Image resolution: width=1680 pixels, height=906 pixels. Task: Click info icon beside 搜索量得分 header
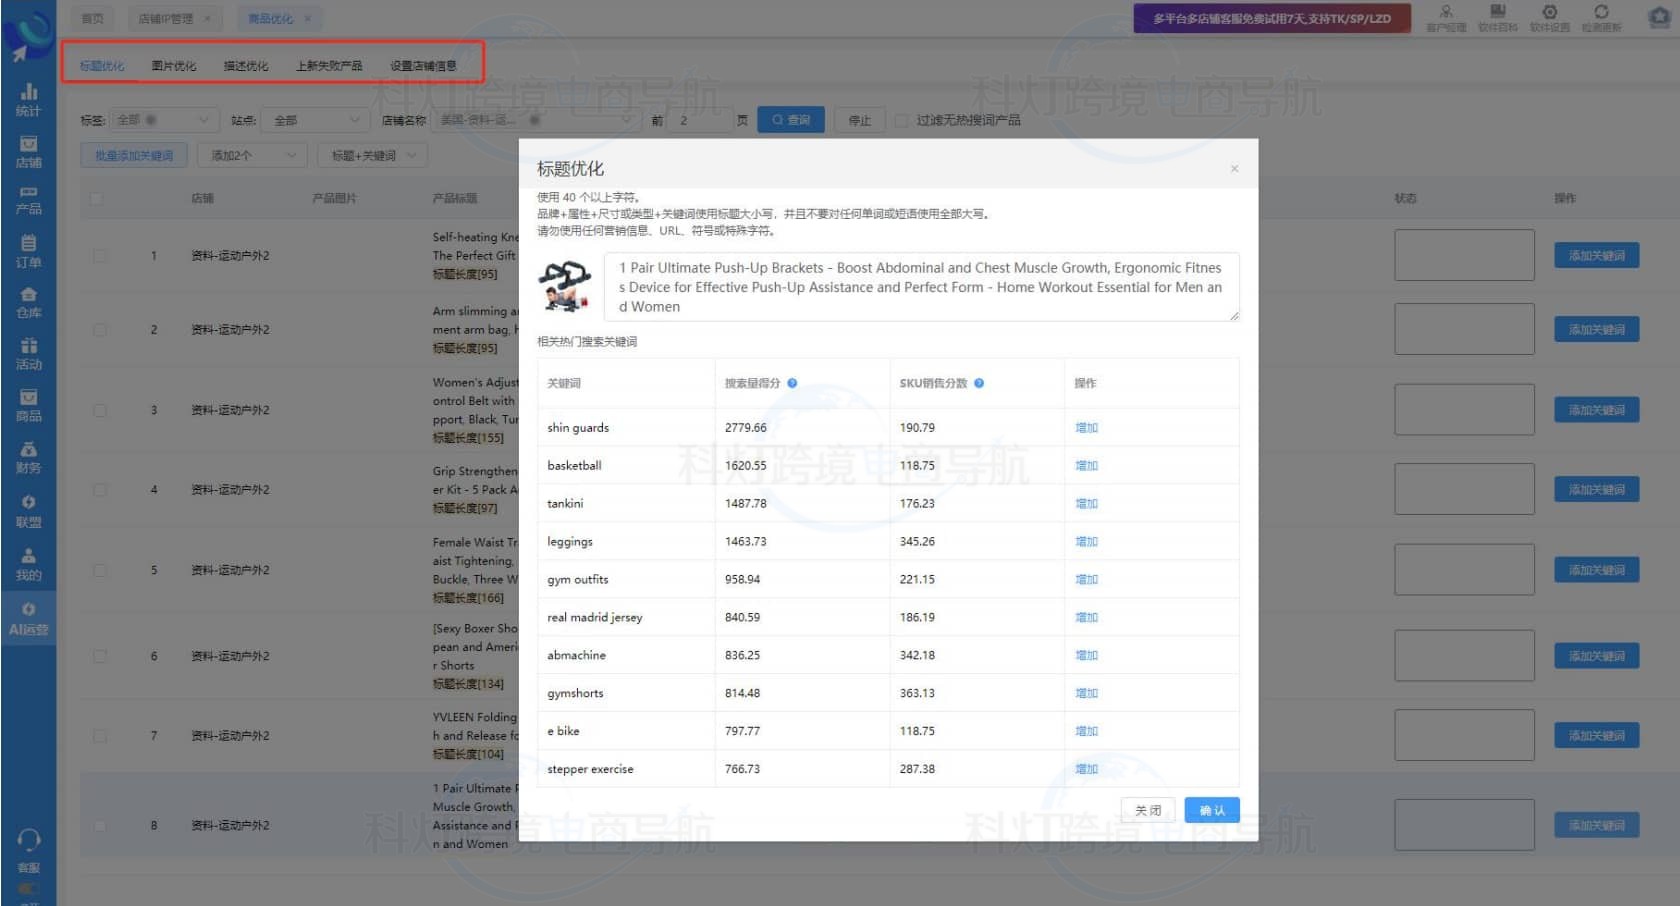pyautogui.click(x=792, y=383)
